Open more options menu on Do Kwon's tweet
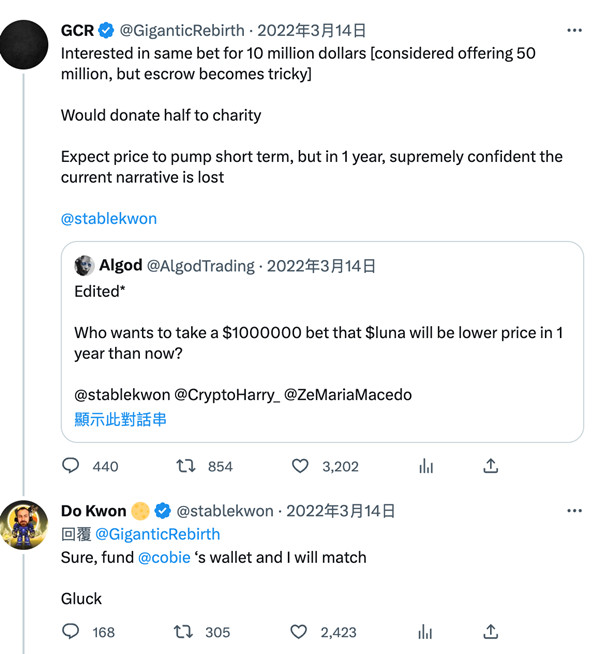600x654 pixels. [574, 511]
